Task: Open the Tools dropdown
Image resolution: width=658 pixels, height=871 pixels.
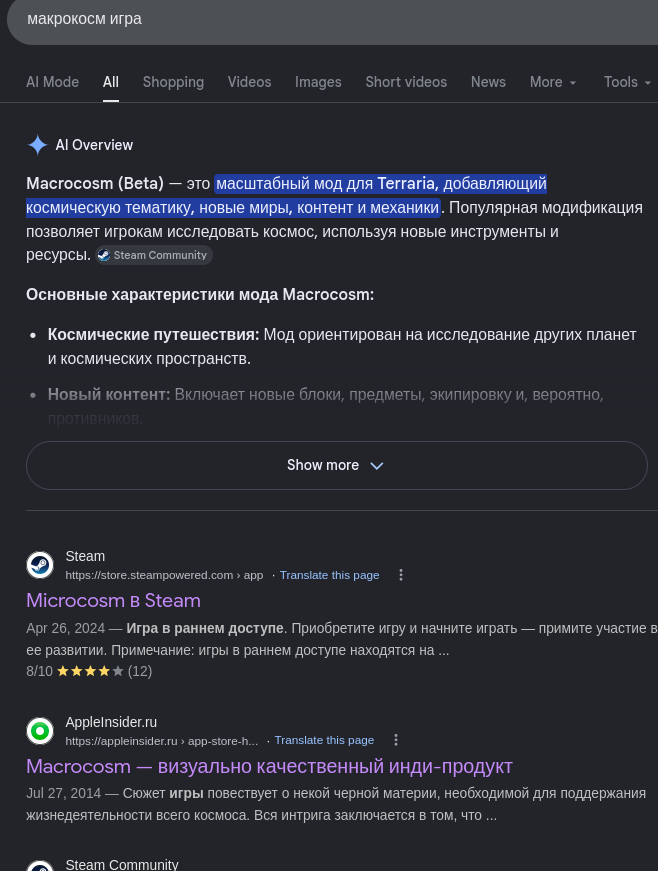Action: [x=627, y=82]
